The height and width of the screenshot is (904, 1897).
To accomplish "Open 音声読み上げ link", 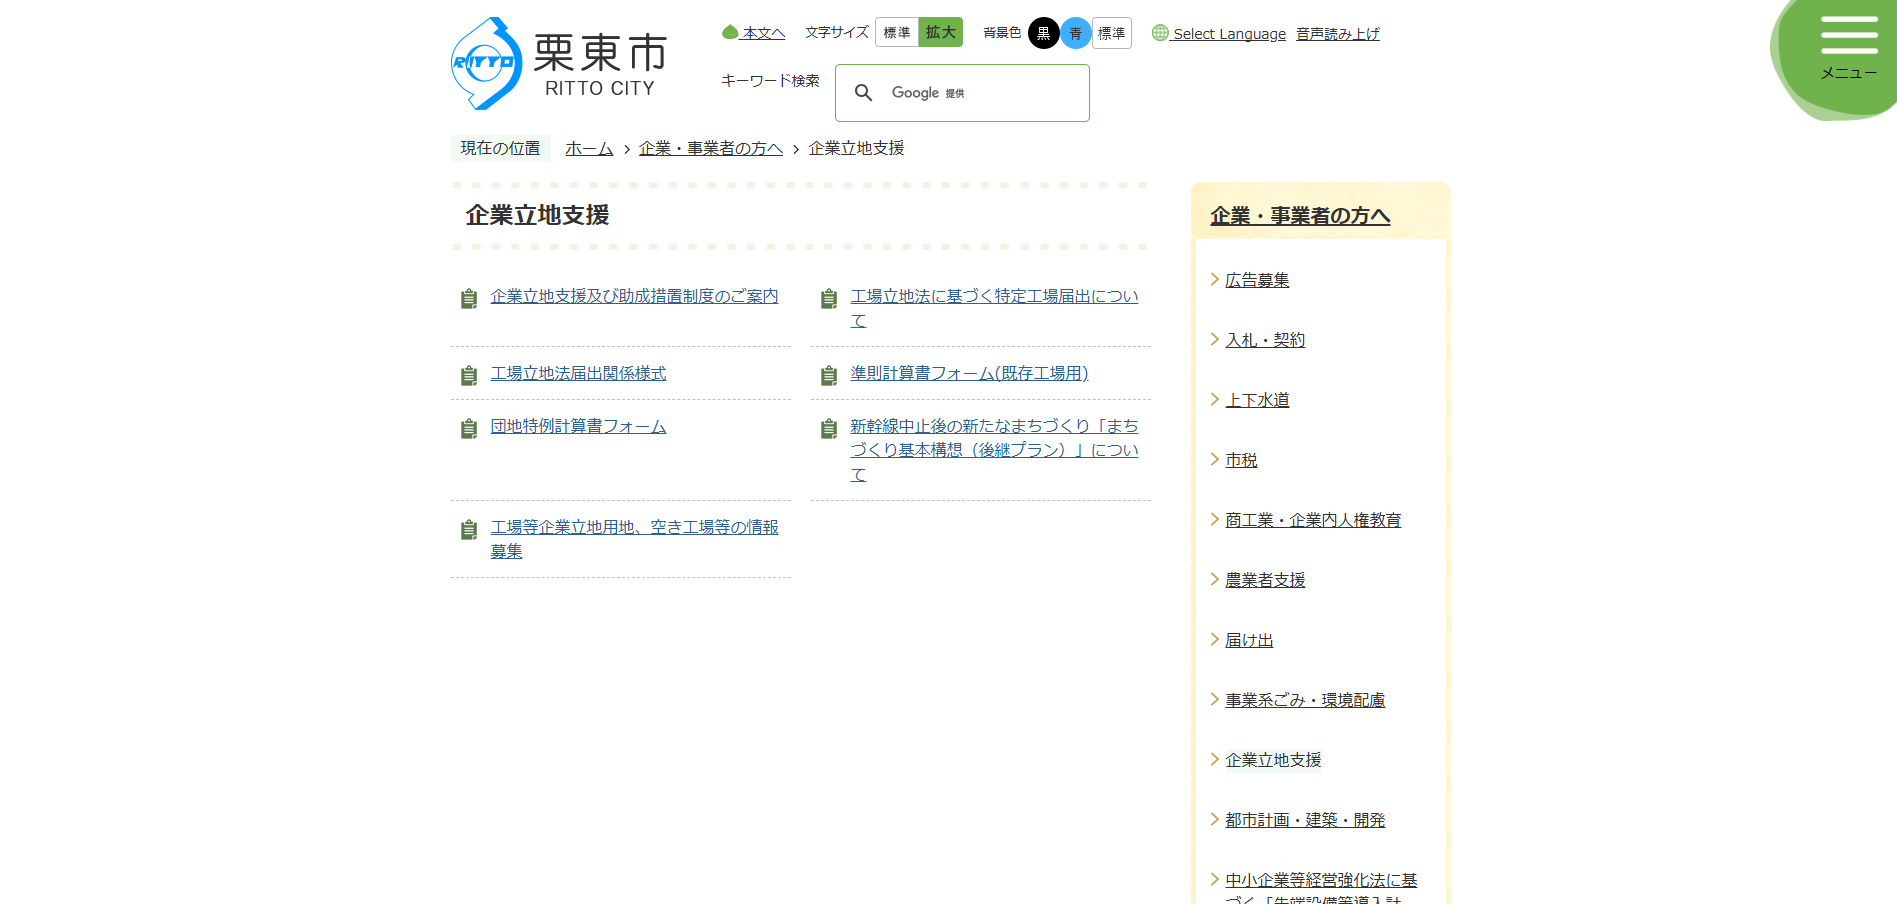I will [1337, 34].
